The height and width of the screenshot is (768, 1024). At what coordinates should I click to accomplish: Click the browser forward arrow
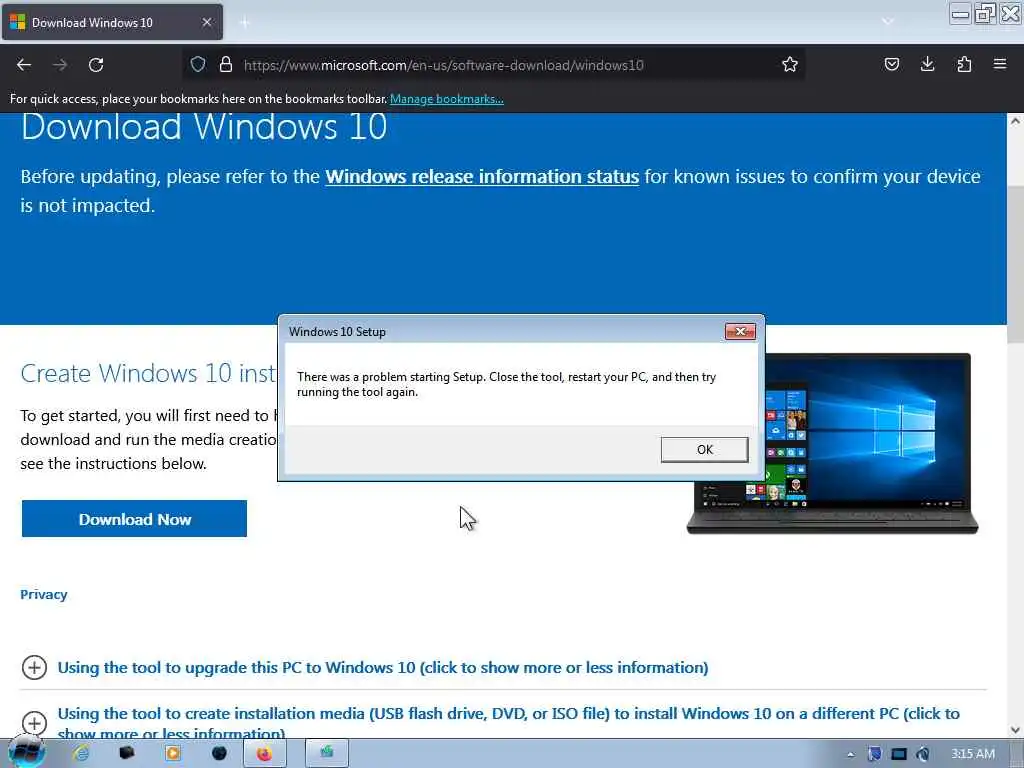(x=60, y=65)
